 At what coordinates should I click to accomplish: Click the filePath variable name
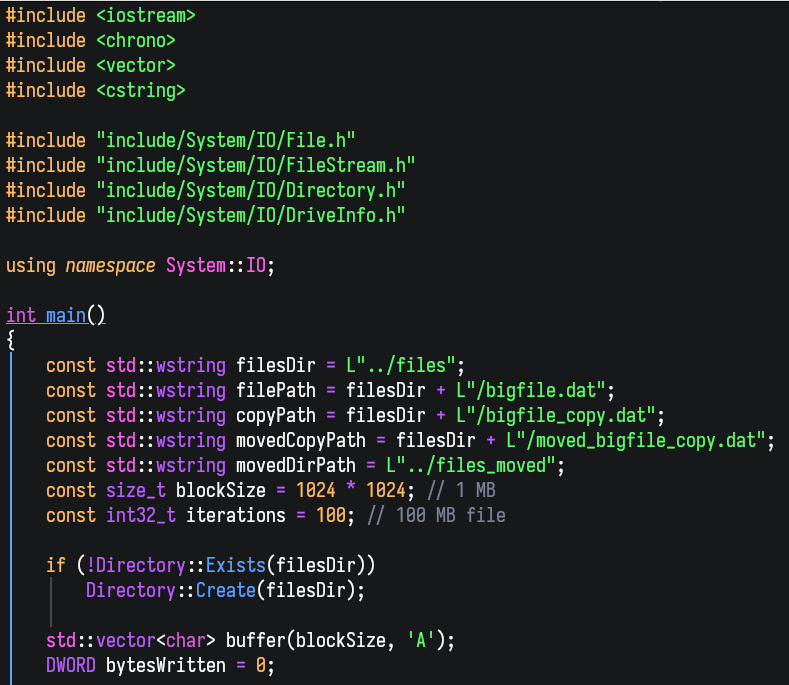(275, 391)
